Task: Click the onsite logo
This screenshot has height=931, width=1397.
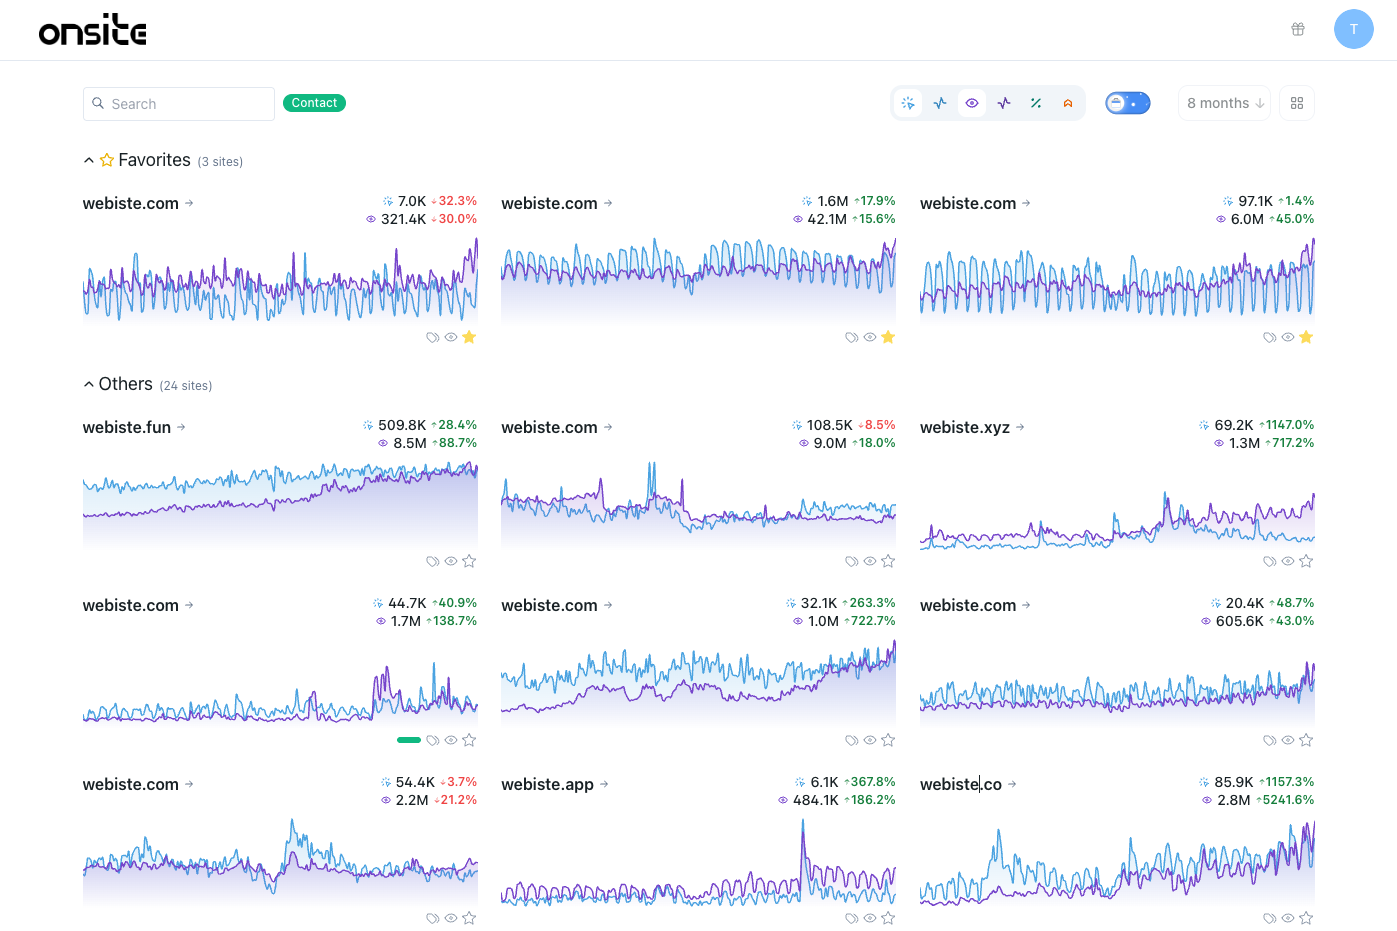Action: point(93,30)
